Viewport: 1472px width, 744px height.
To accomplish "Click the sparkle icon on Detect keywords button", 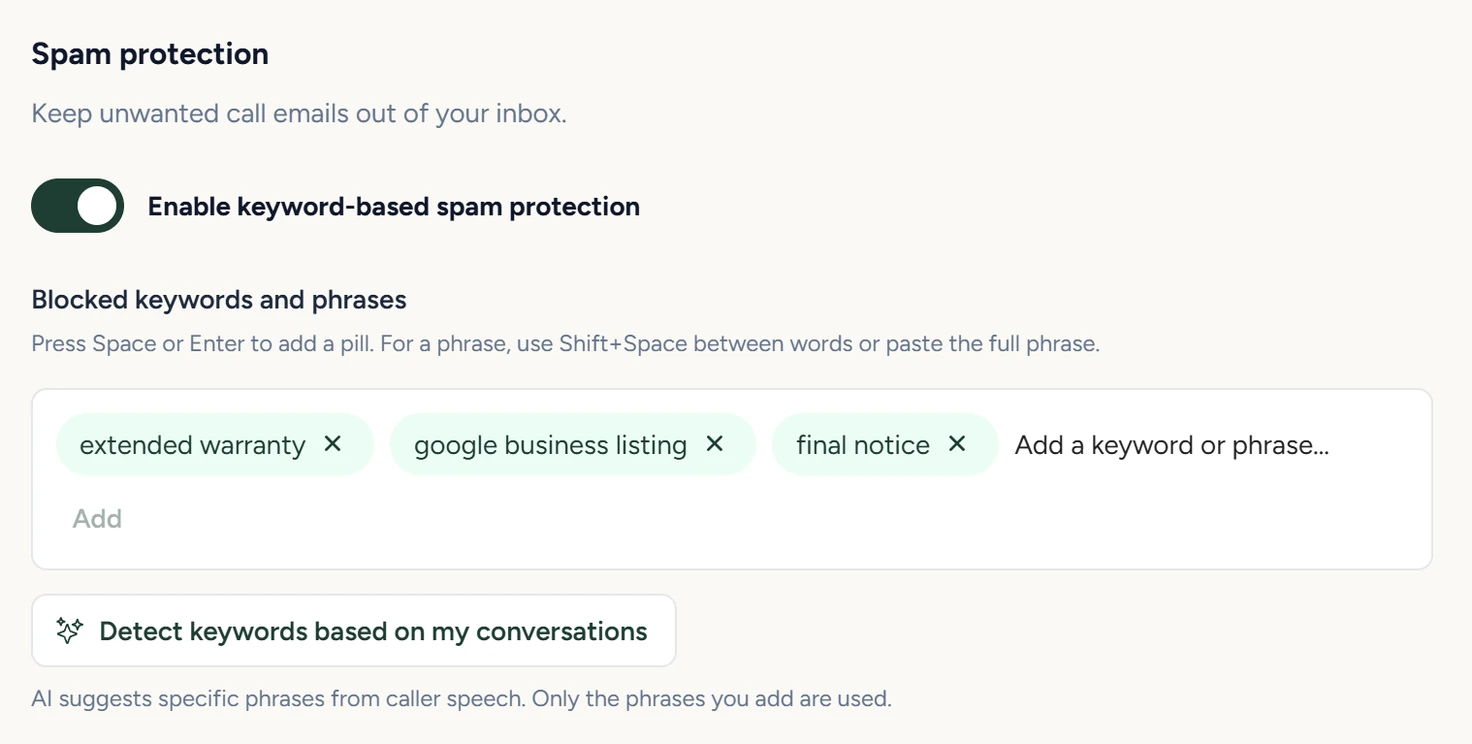I will (69, 631).
